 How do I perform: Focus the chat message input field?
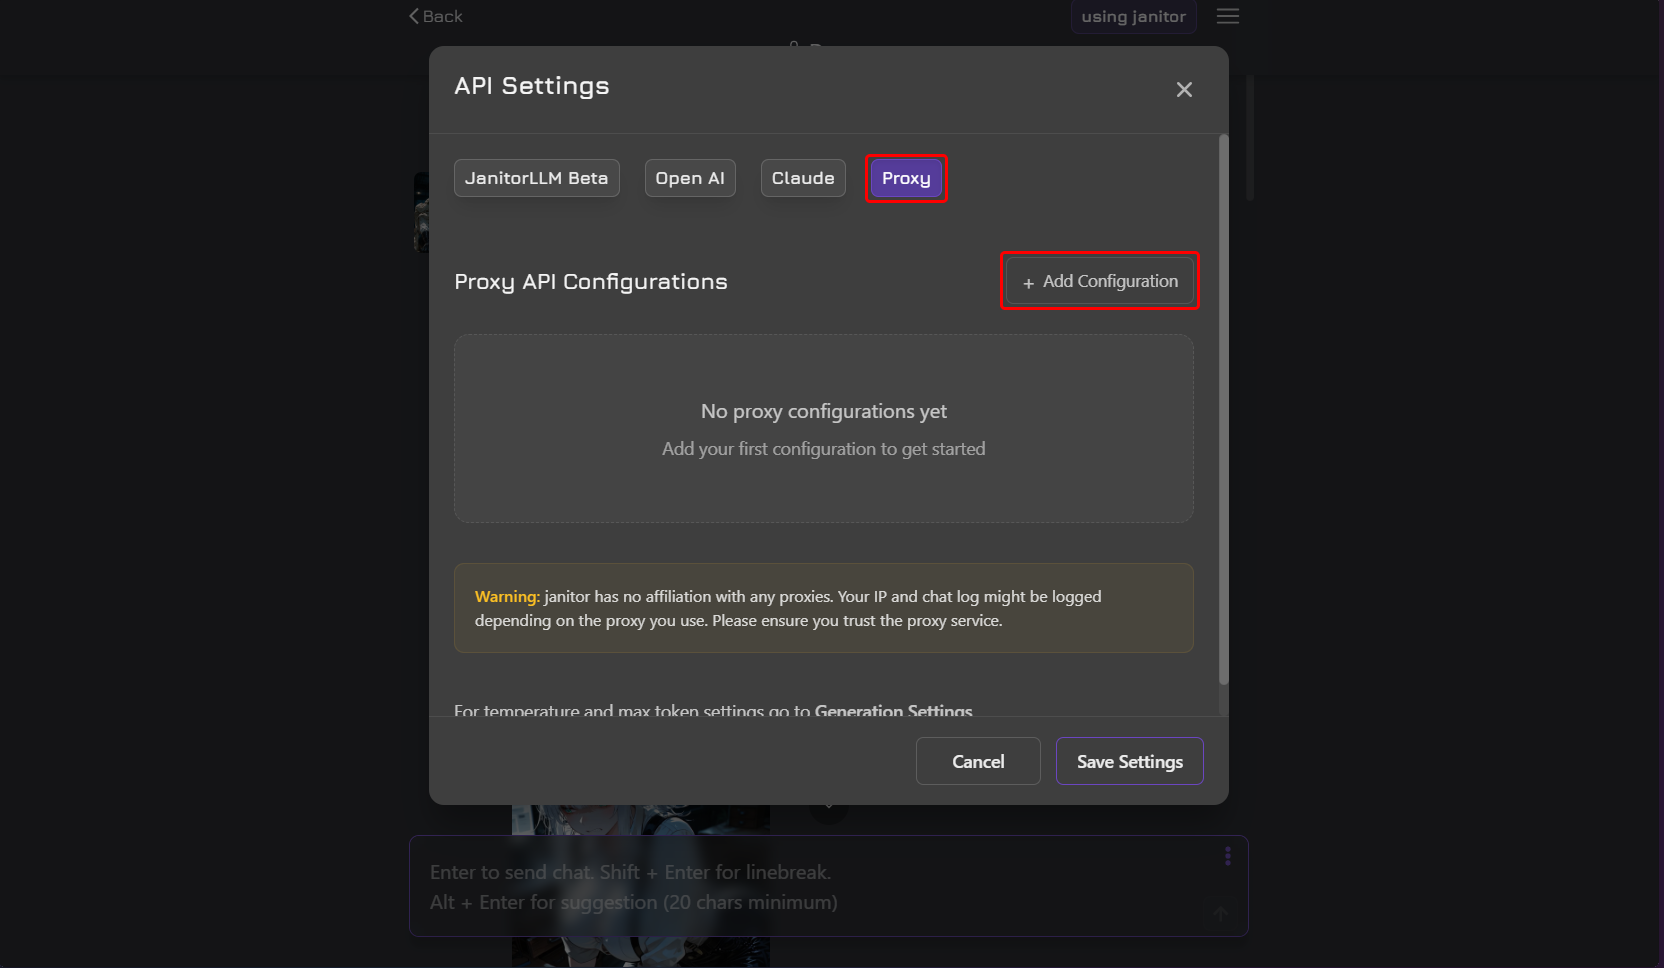point(800,886)
